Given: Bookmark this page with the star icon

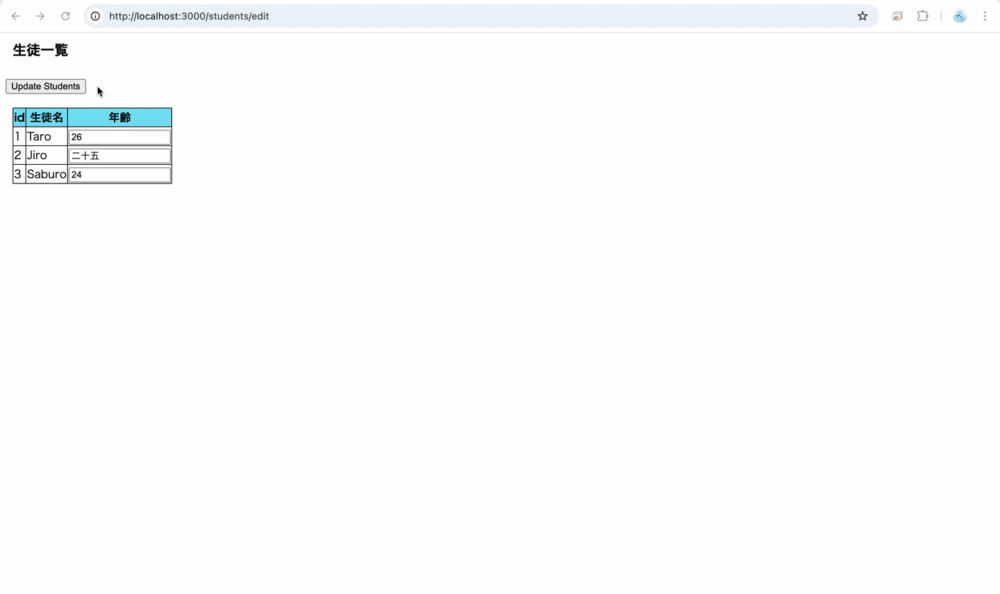Looking at the screenshot, I should coord(862,16).
